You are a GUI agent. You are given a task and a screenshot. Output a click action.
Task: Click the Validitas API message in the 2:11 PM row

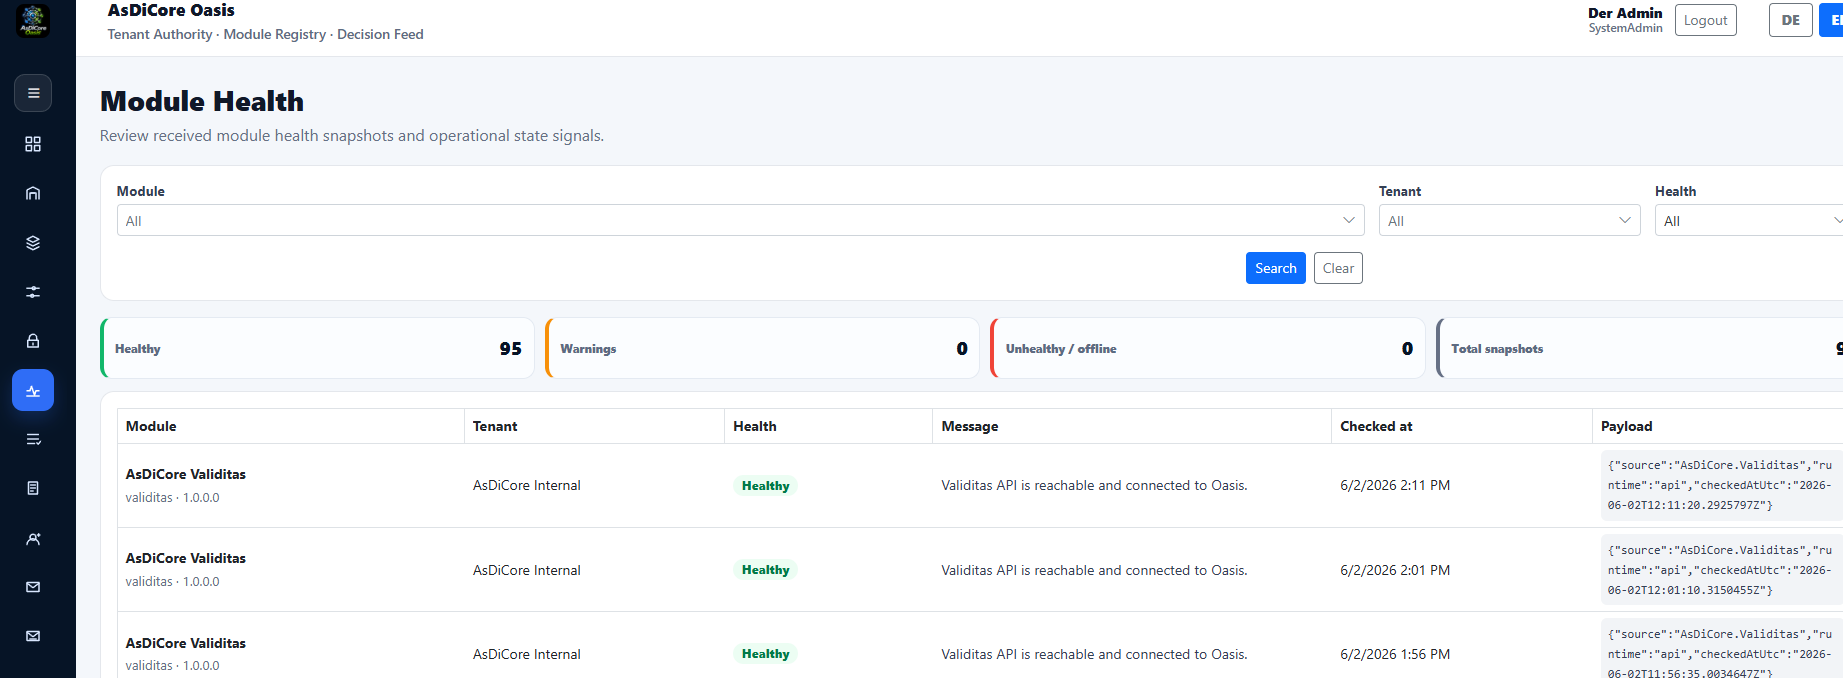click(1094, 485)
